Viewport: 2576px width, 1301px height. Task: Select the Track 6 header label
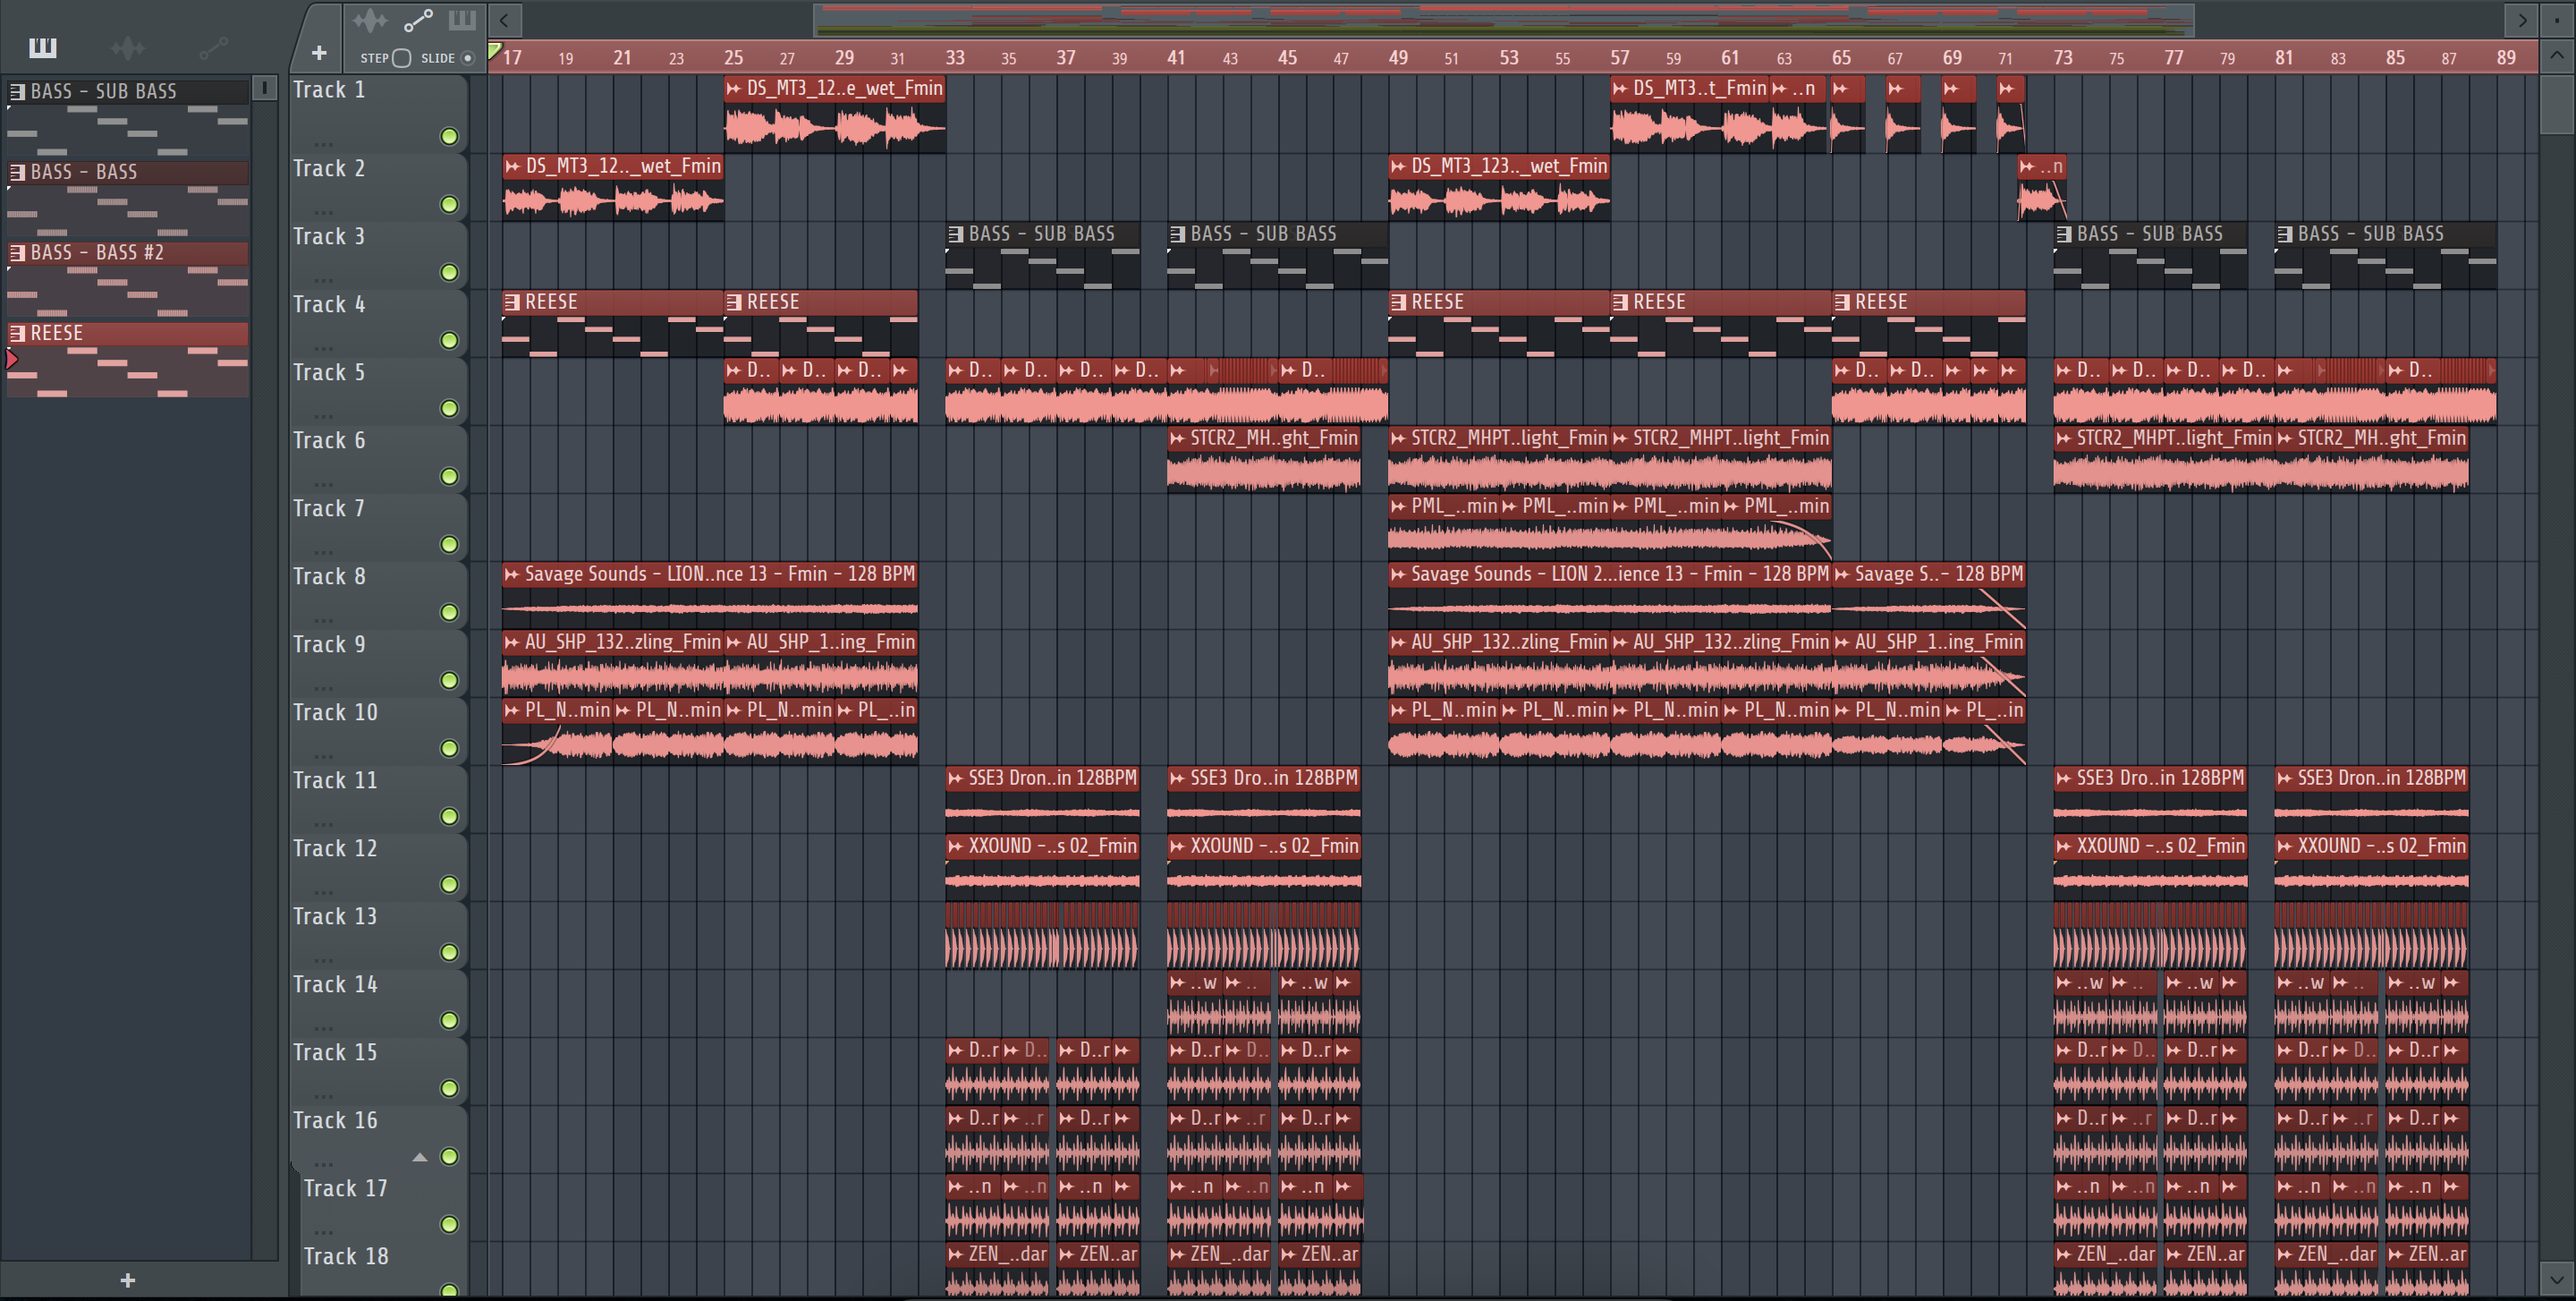coord(329,440)
